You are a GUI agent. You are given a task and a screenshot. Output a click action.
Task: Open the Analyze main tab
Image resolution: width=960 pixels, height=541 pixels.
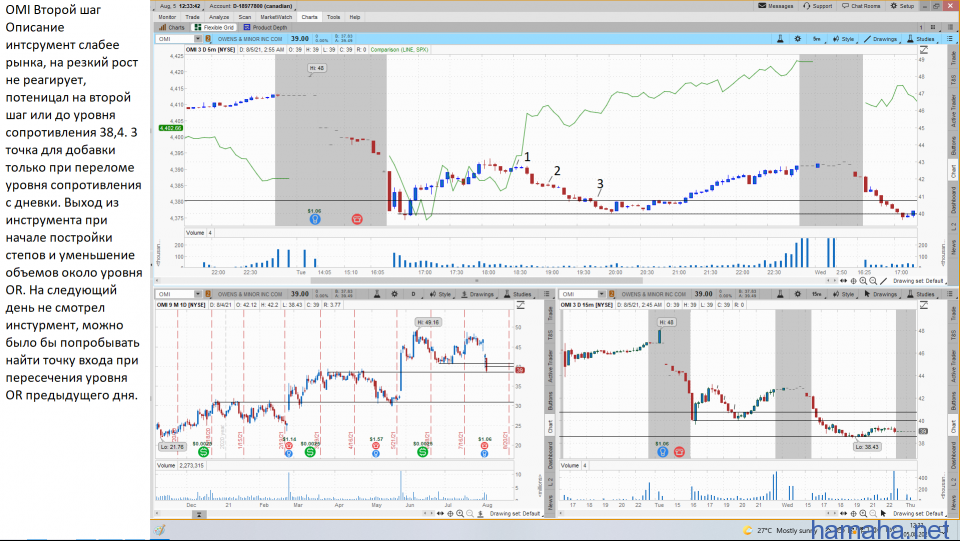pyautogui.click(x=219, y=17)
